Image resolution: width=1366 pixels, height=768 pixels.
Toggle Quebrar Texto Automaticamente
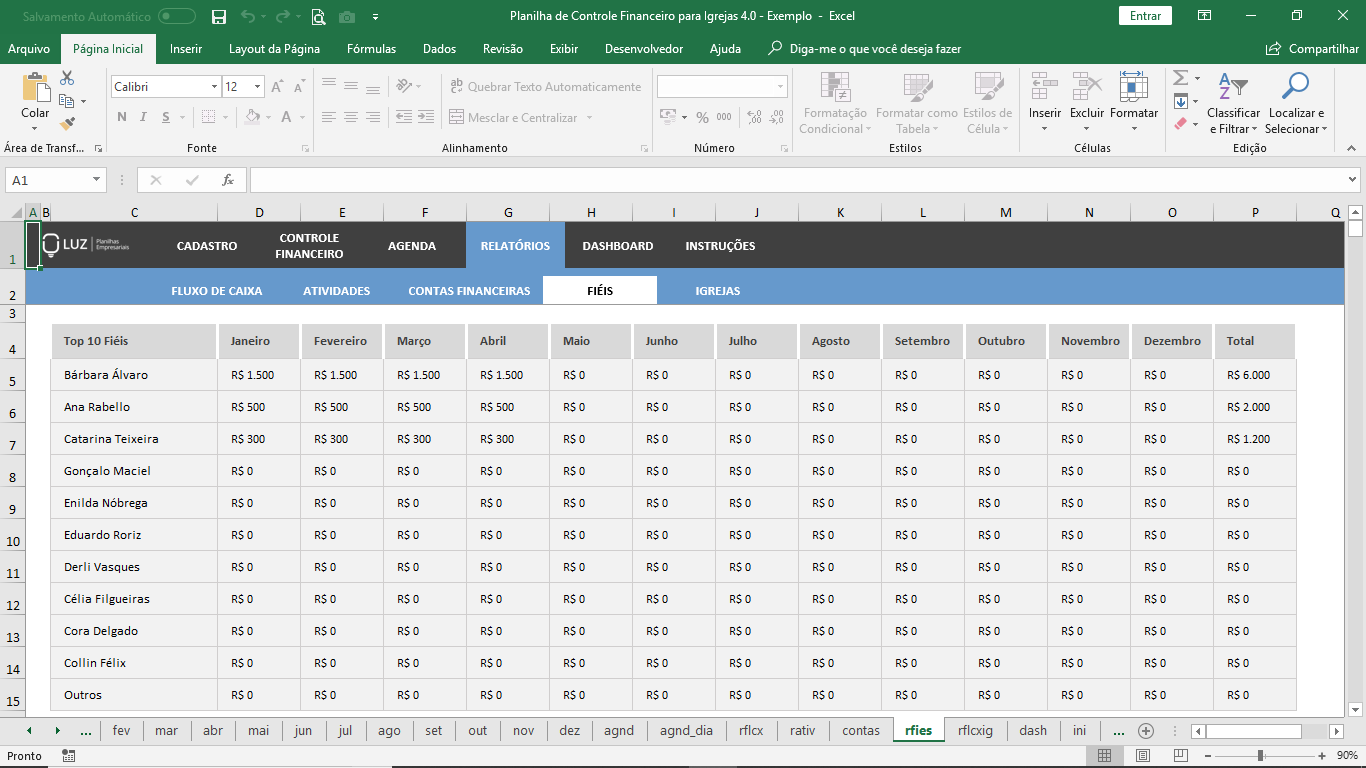click(x=545, y=87)
